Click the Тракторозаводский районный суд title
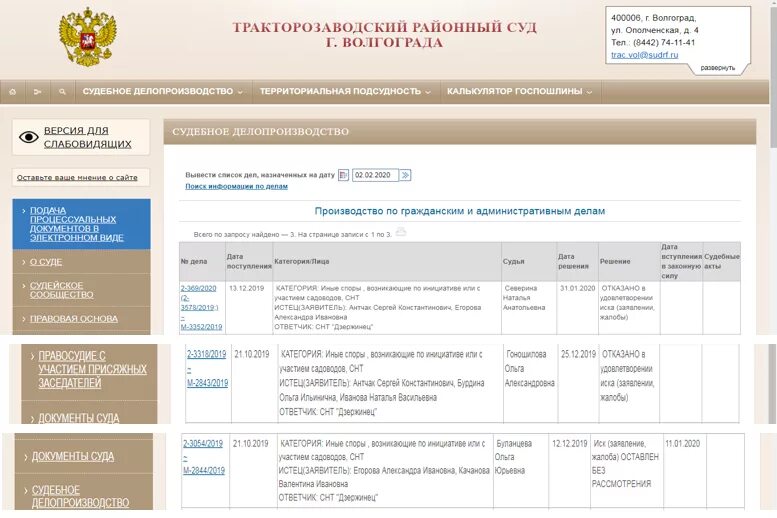Viewport: 777px width, 518px height. (x=385, y=34)
